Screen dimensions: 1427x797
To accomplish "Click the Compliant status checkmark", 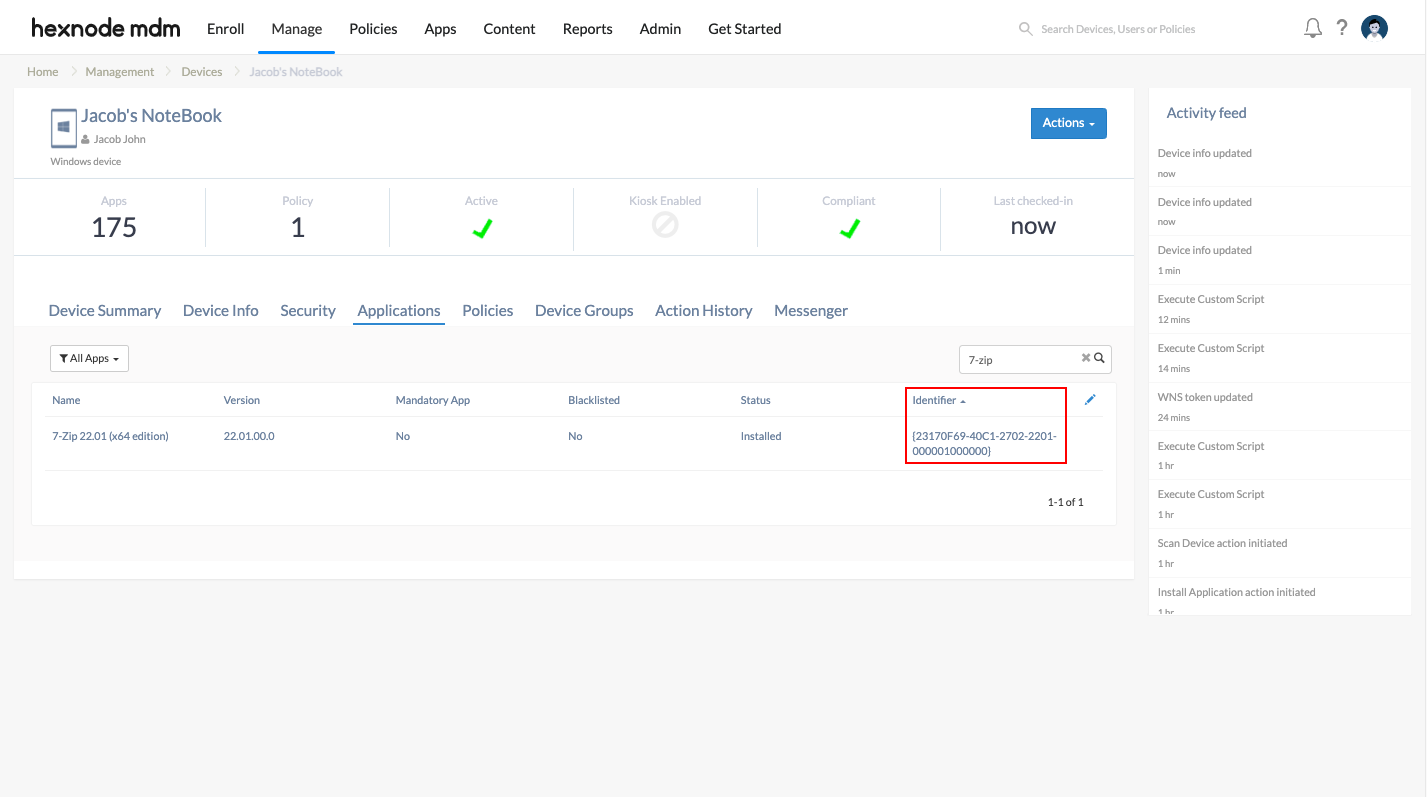I will [x=849, y=229].
